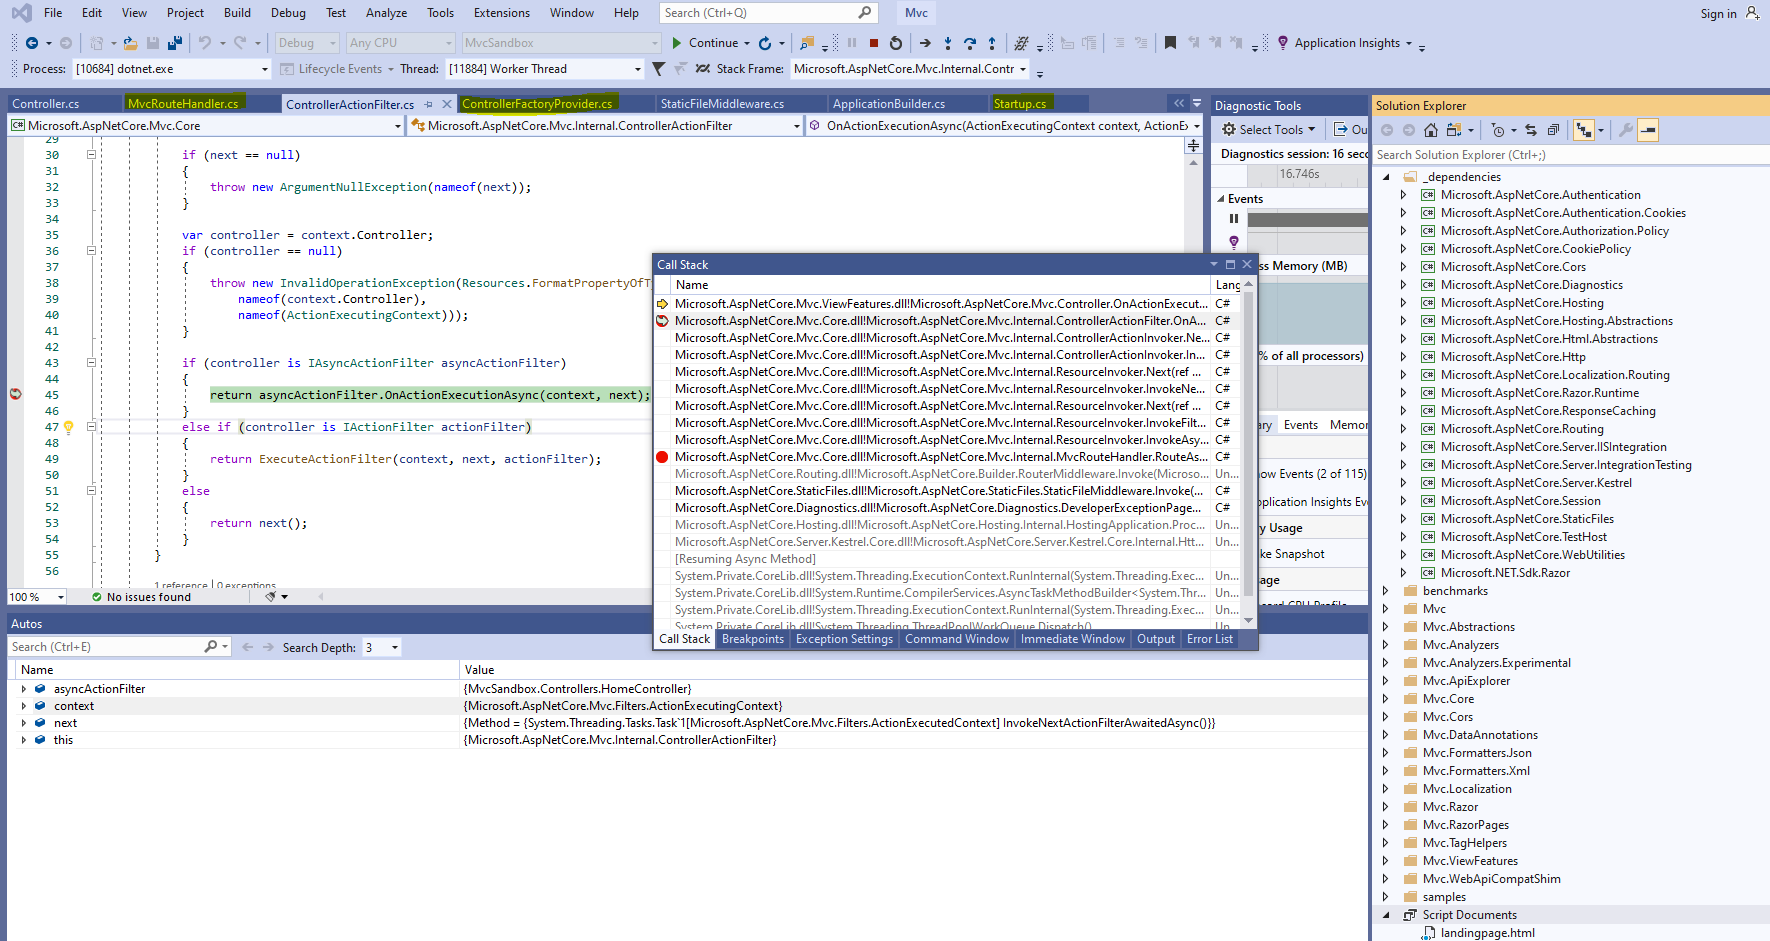
Task: Stop debugging with the red square icon
Action: click(x=874, y=43)
